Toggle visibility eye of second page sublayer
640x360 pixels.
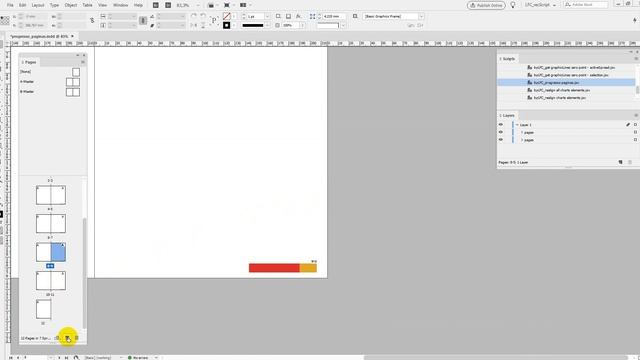point(501,140)
